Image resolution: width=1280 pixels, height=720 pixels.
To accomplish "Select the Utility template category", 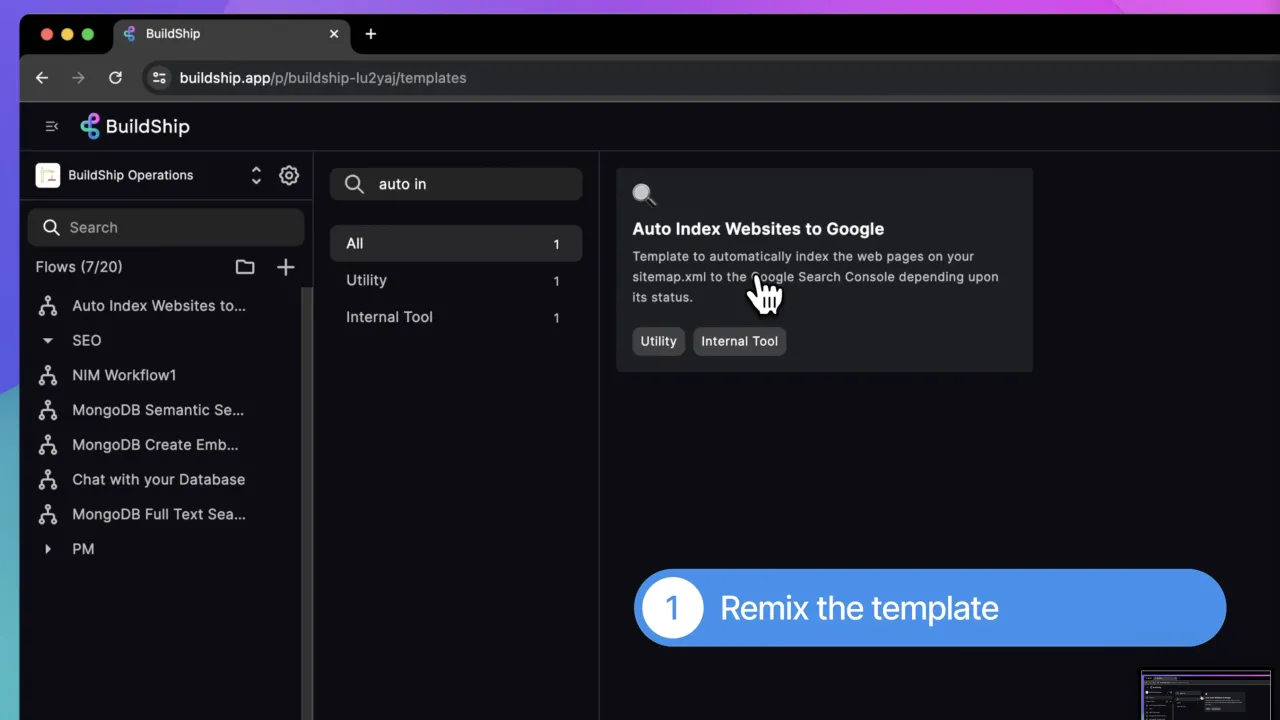I will coord(456,281).
